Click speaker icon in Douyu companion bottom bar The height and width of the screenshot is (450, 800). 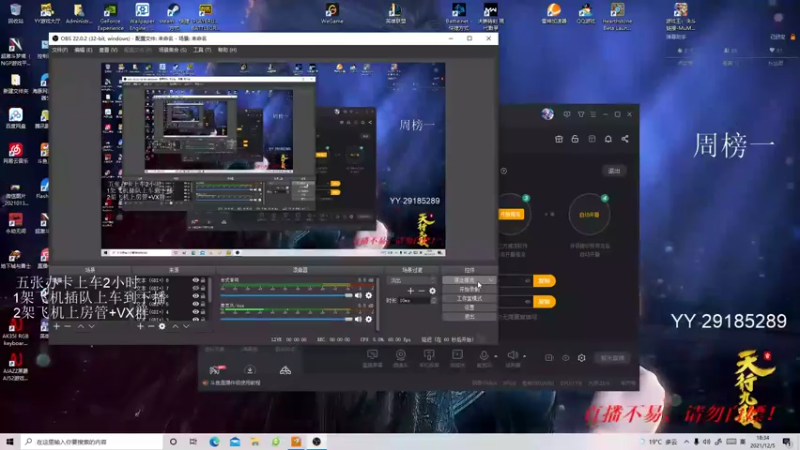[512, 355]
